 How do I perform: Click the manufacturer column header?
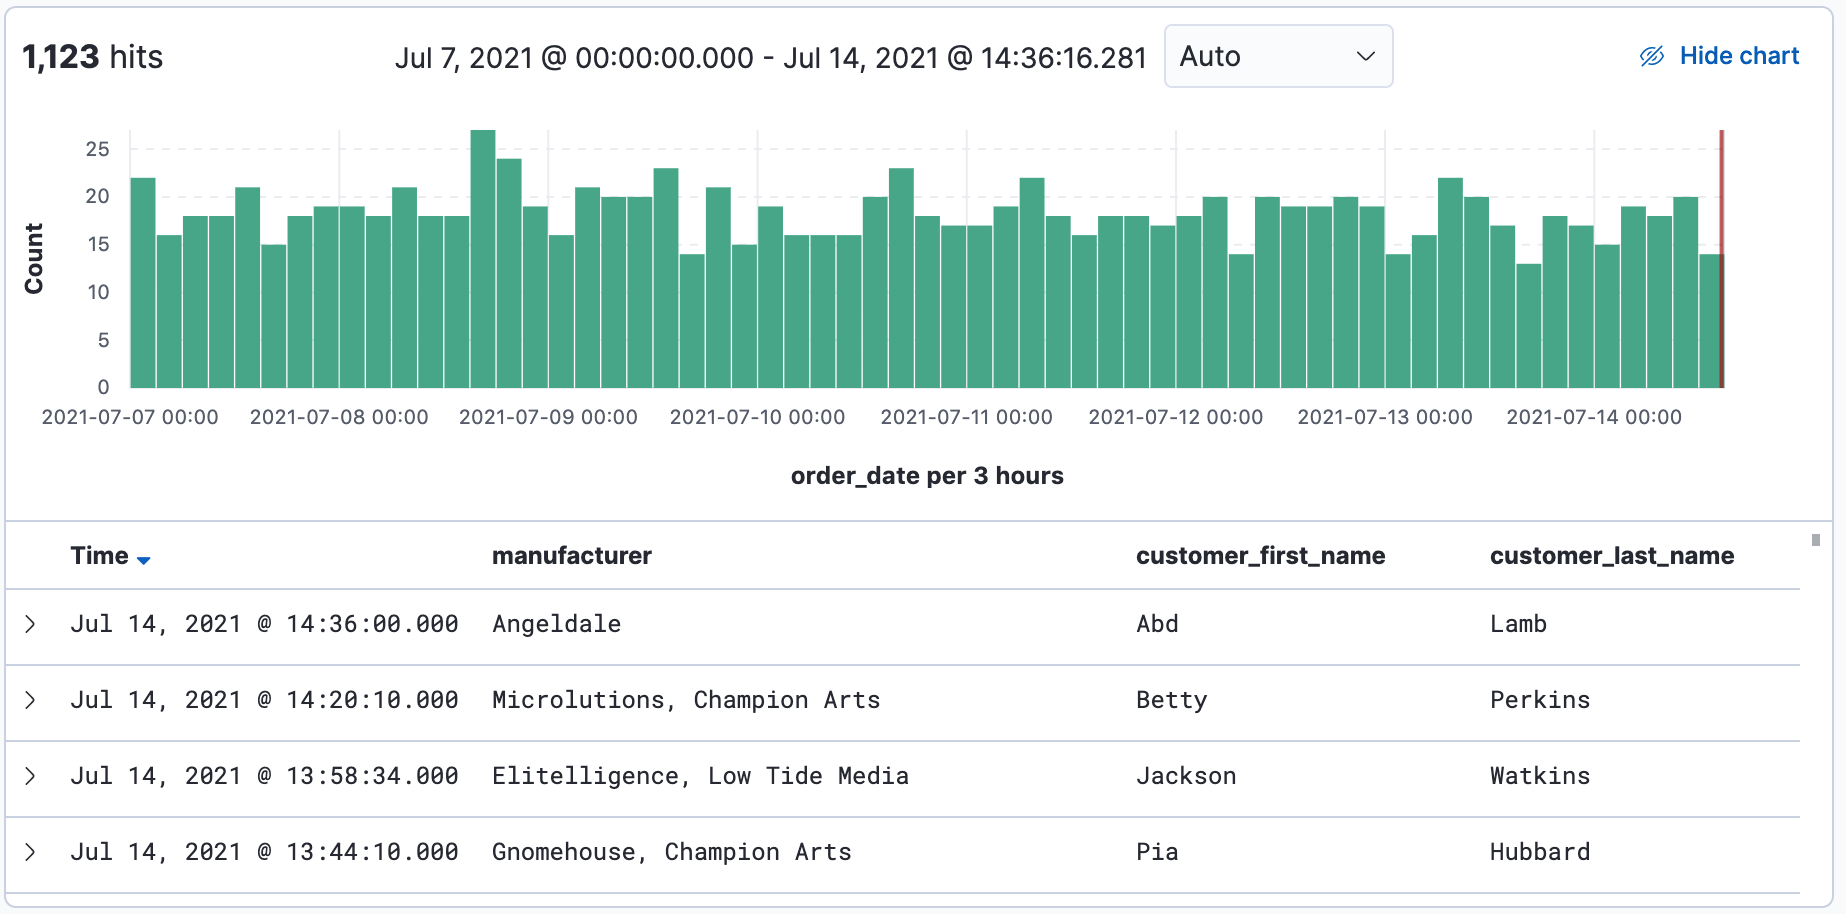571,556
